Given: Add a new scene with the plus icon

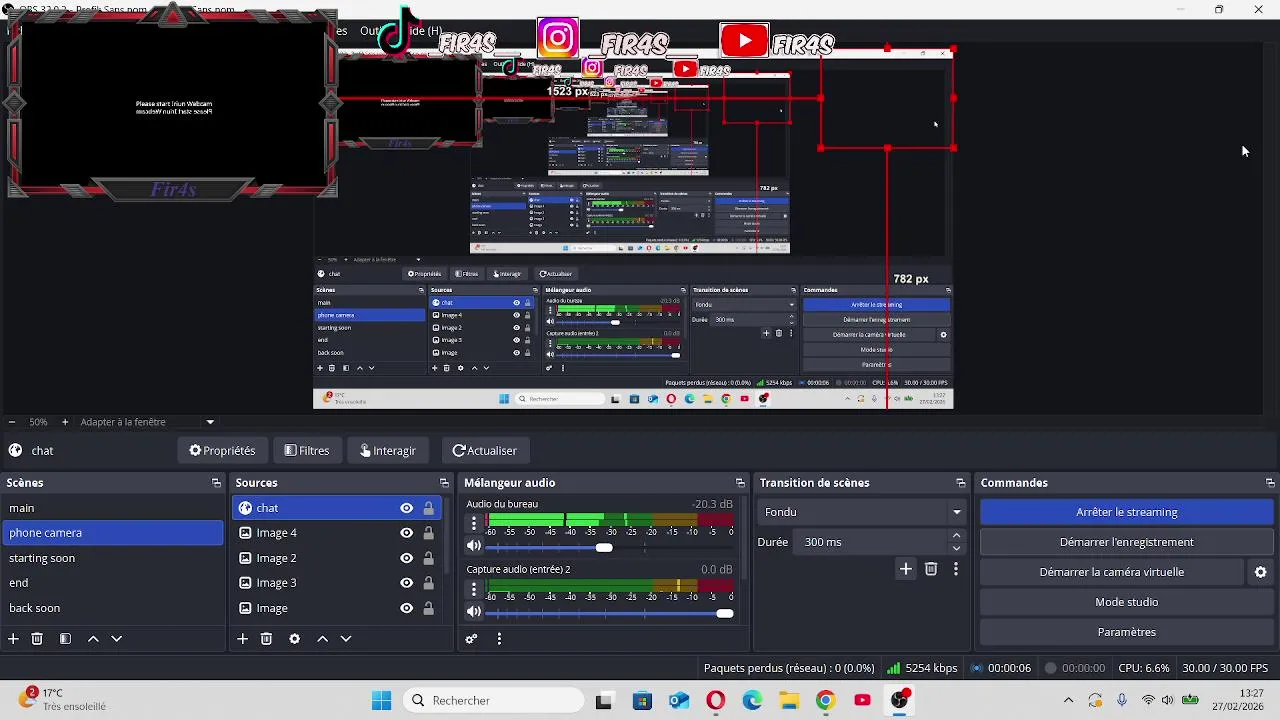Looking at the screenshot, I should (13, 639).
